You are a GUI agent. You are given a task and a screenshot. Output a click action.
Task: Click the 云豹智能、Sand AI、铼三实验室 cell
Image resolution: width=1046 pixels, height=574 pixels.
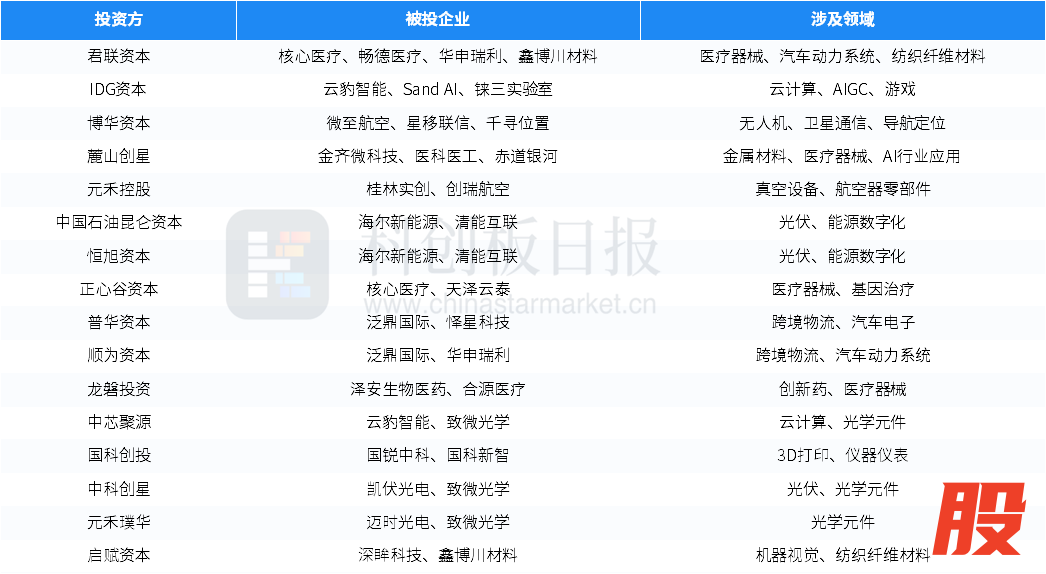[x=438, y=89]
